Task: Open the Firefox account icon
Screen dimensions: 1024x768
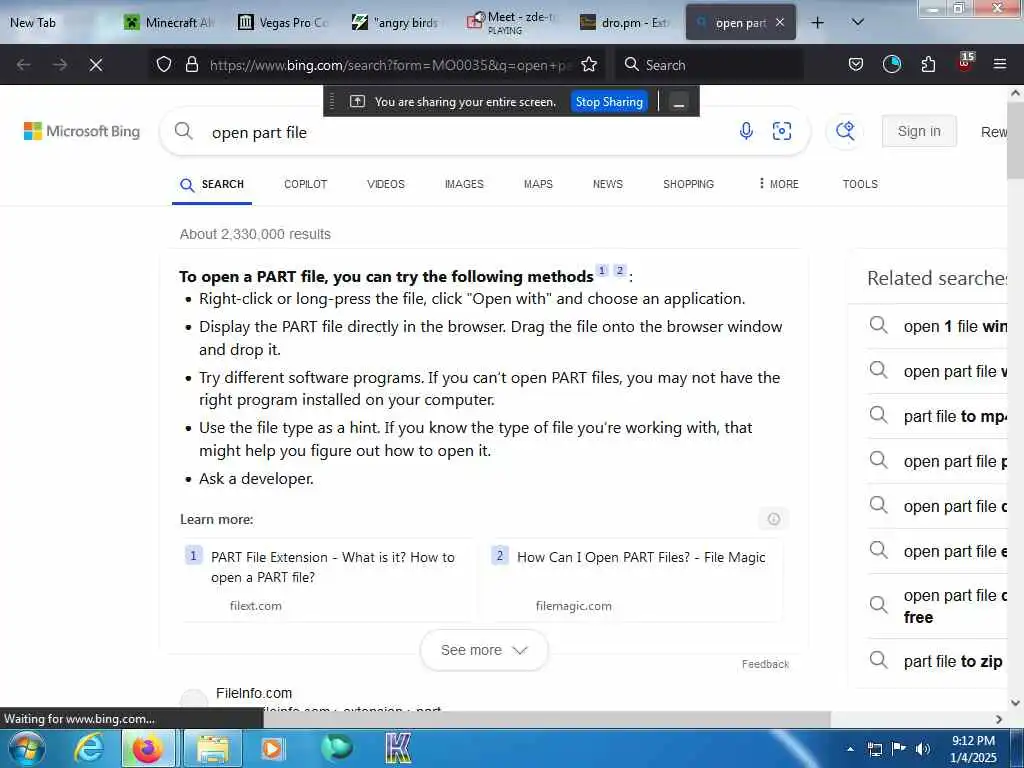Action: (x=891, y=64)
